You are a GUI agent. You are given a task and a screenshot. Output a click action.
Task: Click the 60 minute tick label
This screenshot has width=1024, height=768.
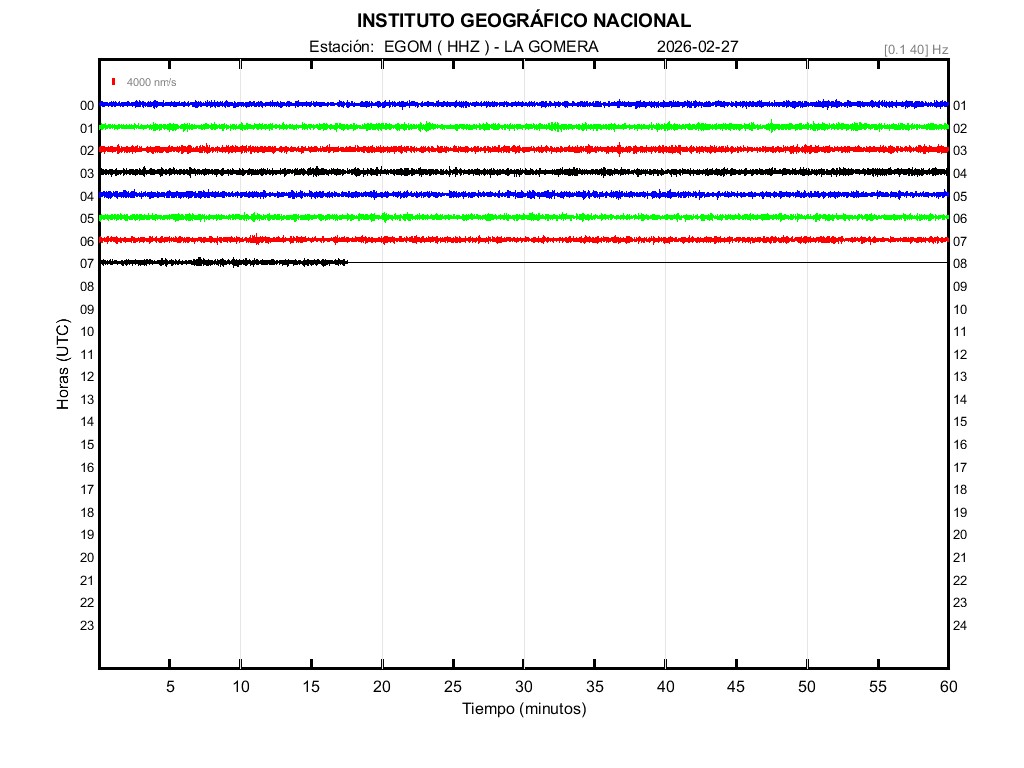[947, 687]
